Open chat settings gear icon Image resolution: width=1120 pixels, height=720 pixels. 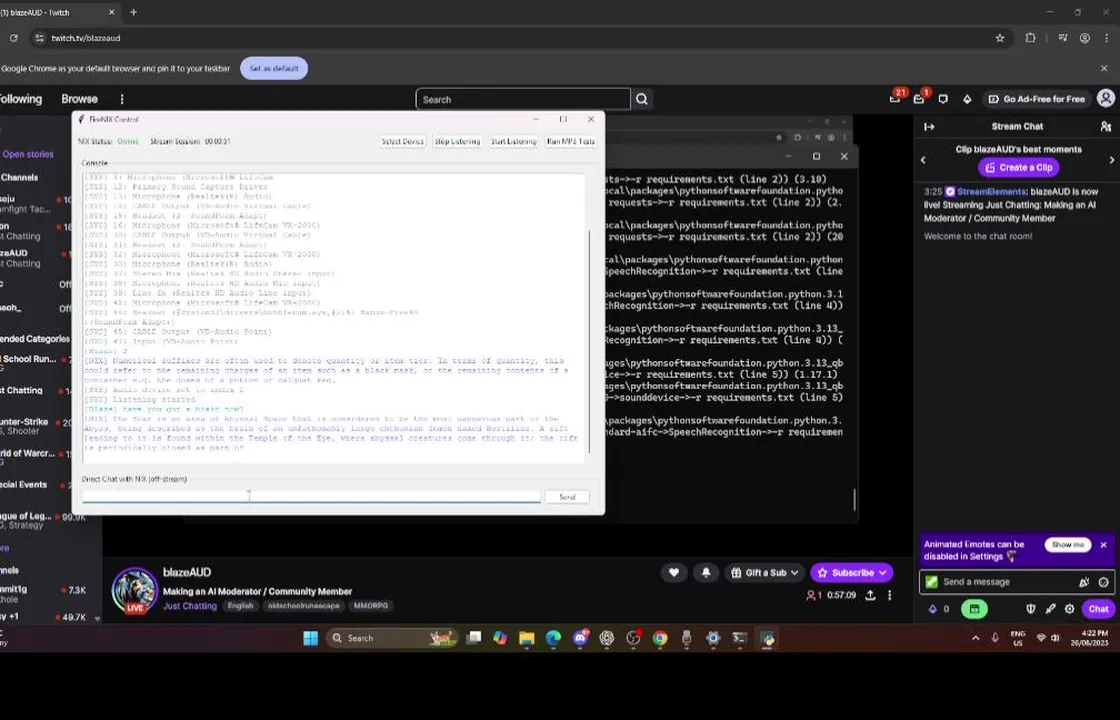click(x=1069, y=609)
